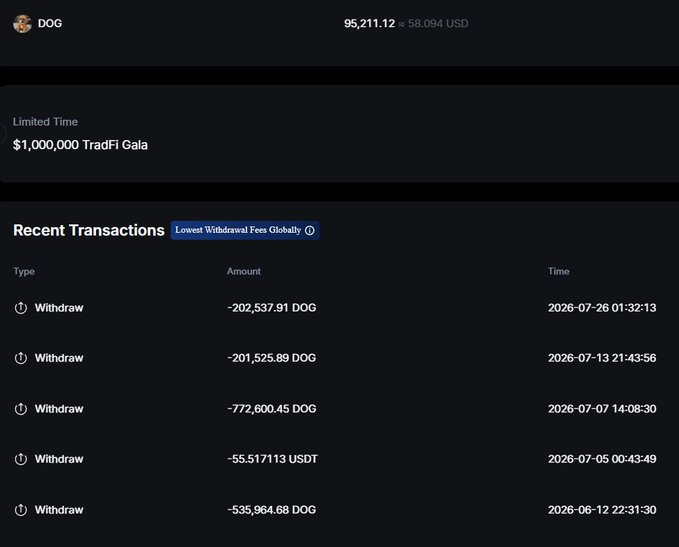Click the -55.517113 USDT amount
This screenshot has height=547, width=679.
coord(272,459)
